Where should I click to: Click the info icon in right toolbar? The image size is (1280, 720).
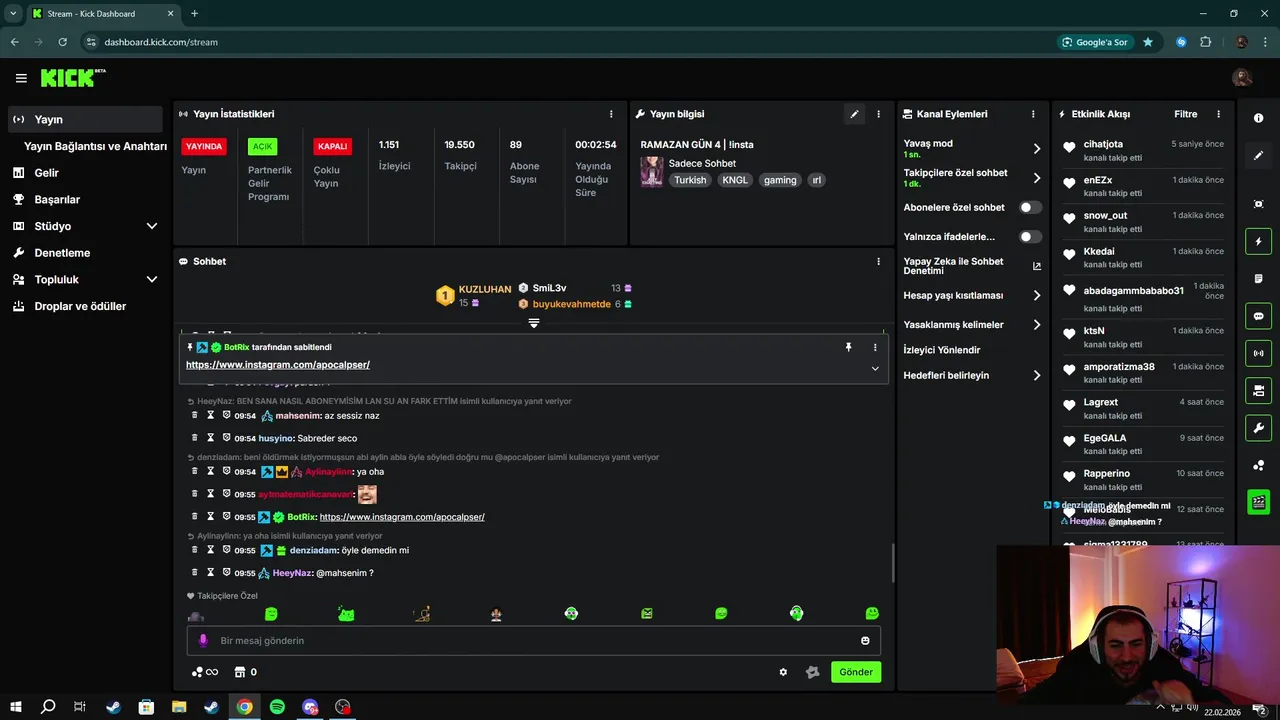point(1259,118)
